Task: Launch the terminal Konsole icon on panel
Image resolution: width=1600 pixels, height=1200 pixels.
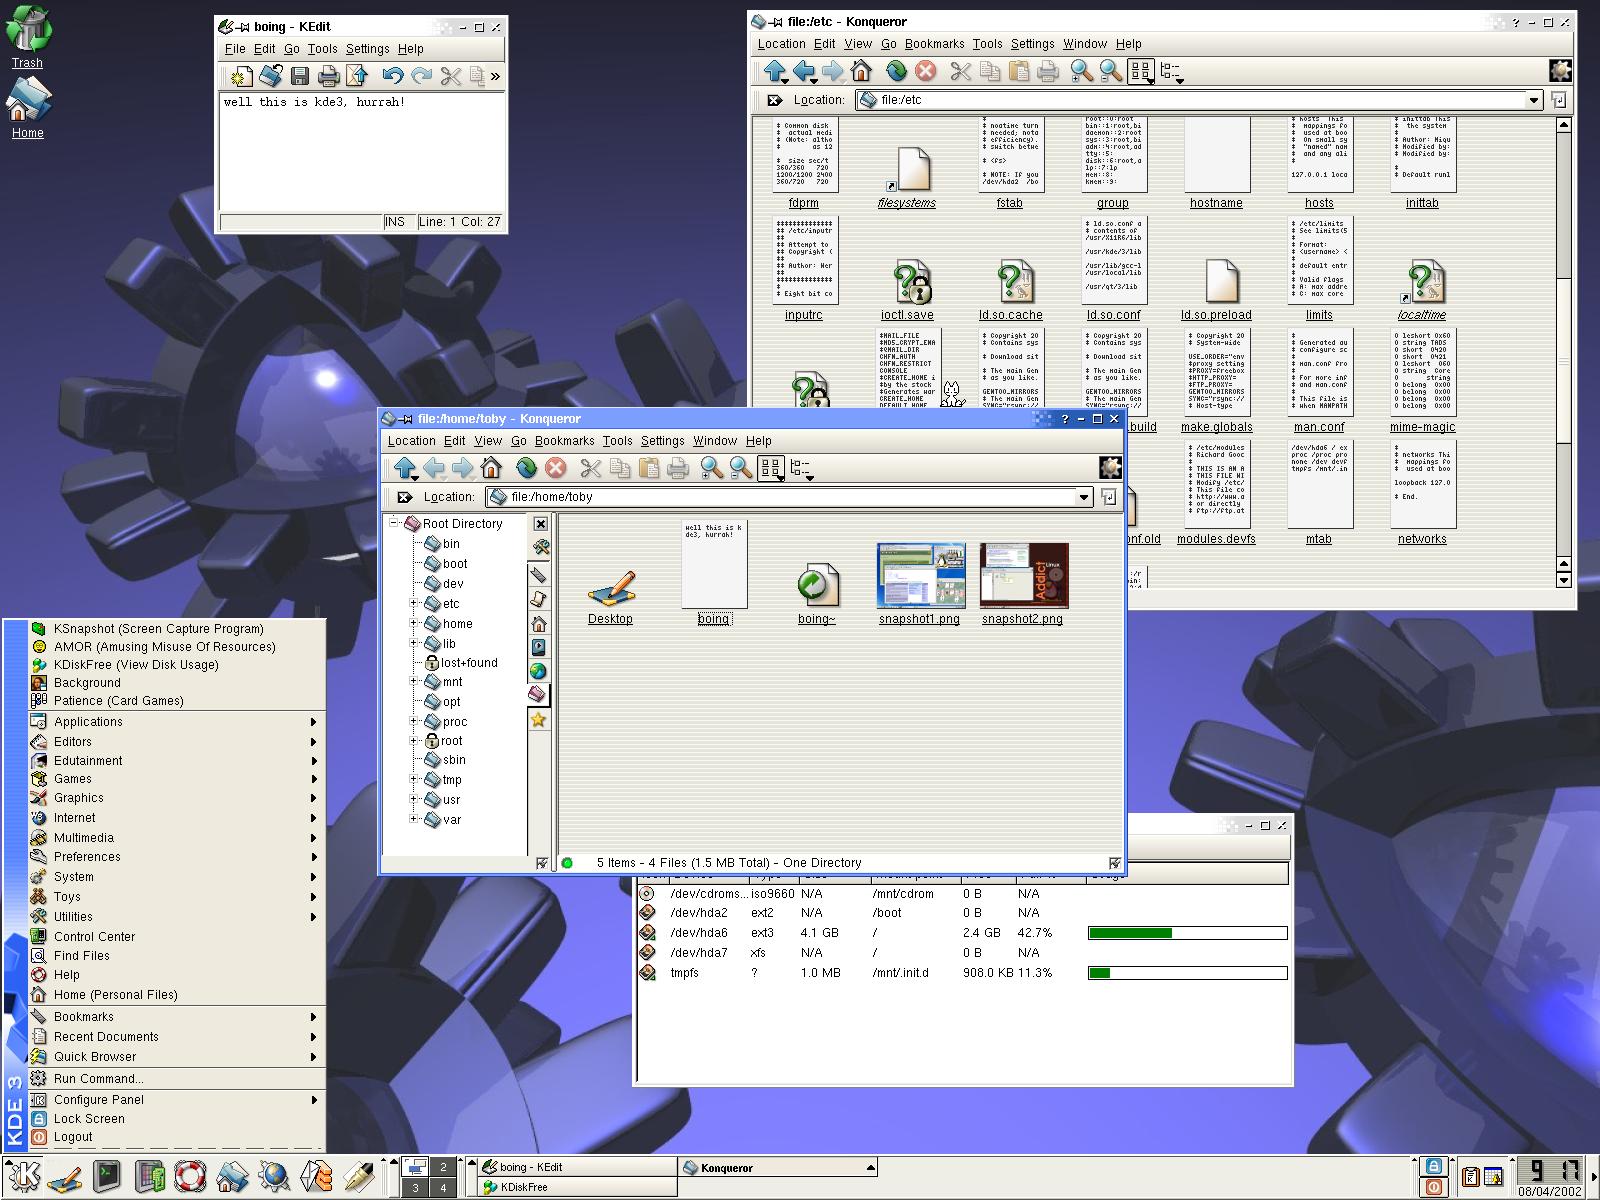Action: pos(107,1176)
